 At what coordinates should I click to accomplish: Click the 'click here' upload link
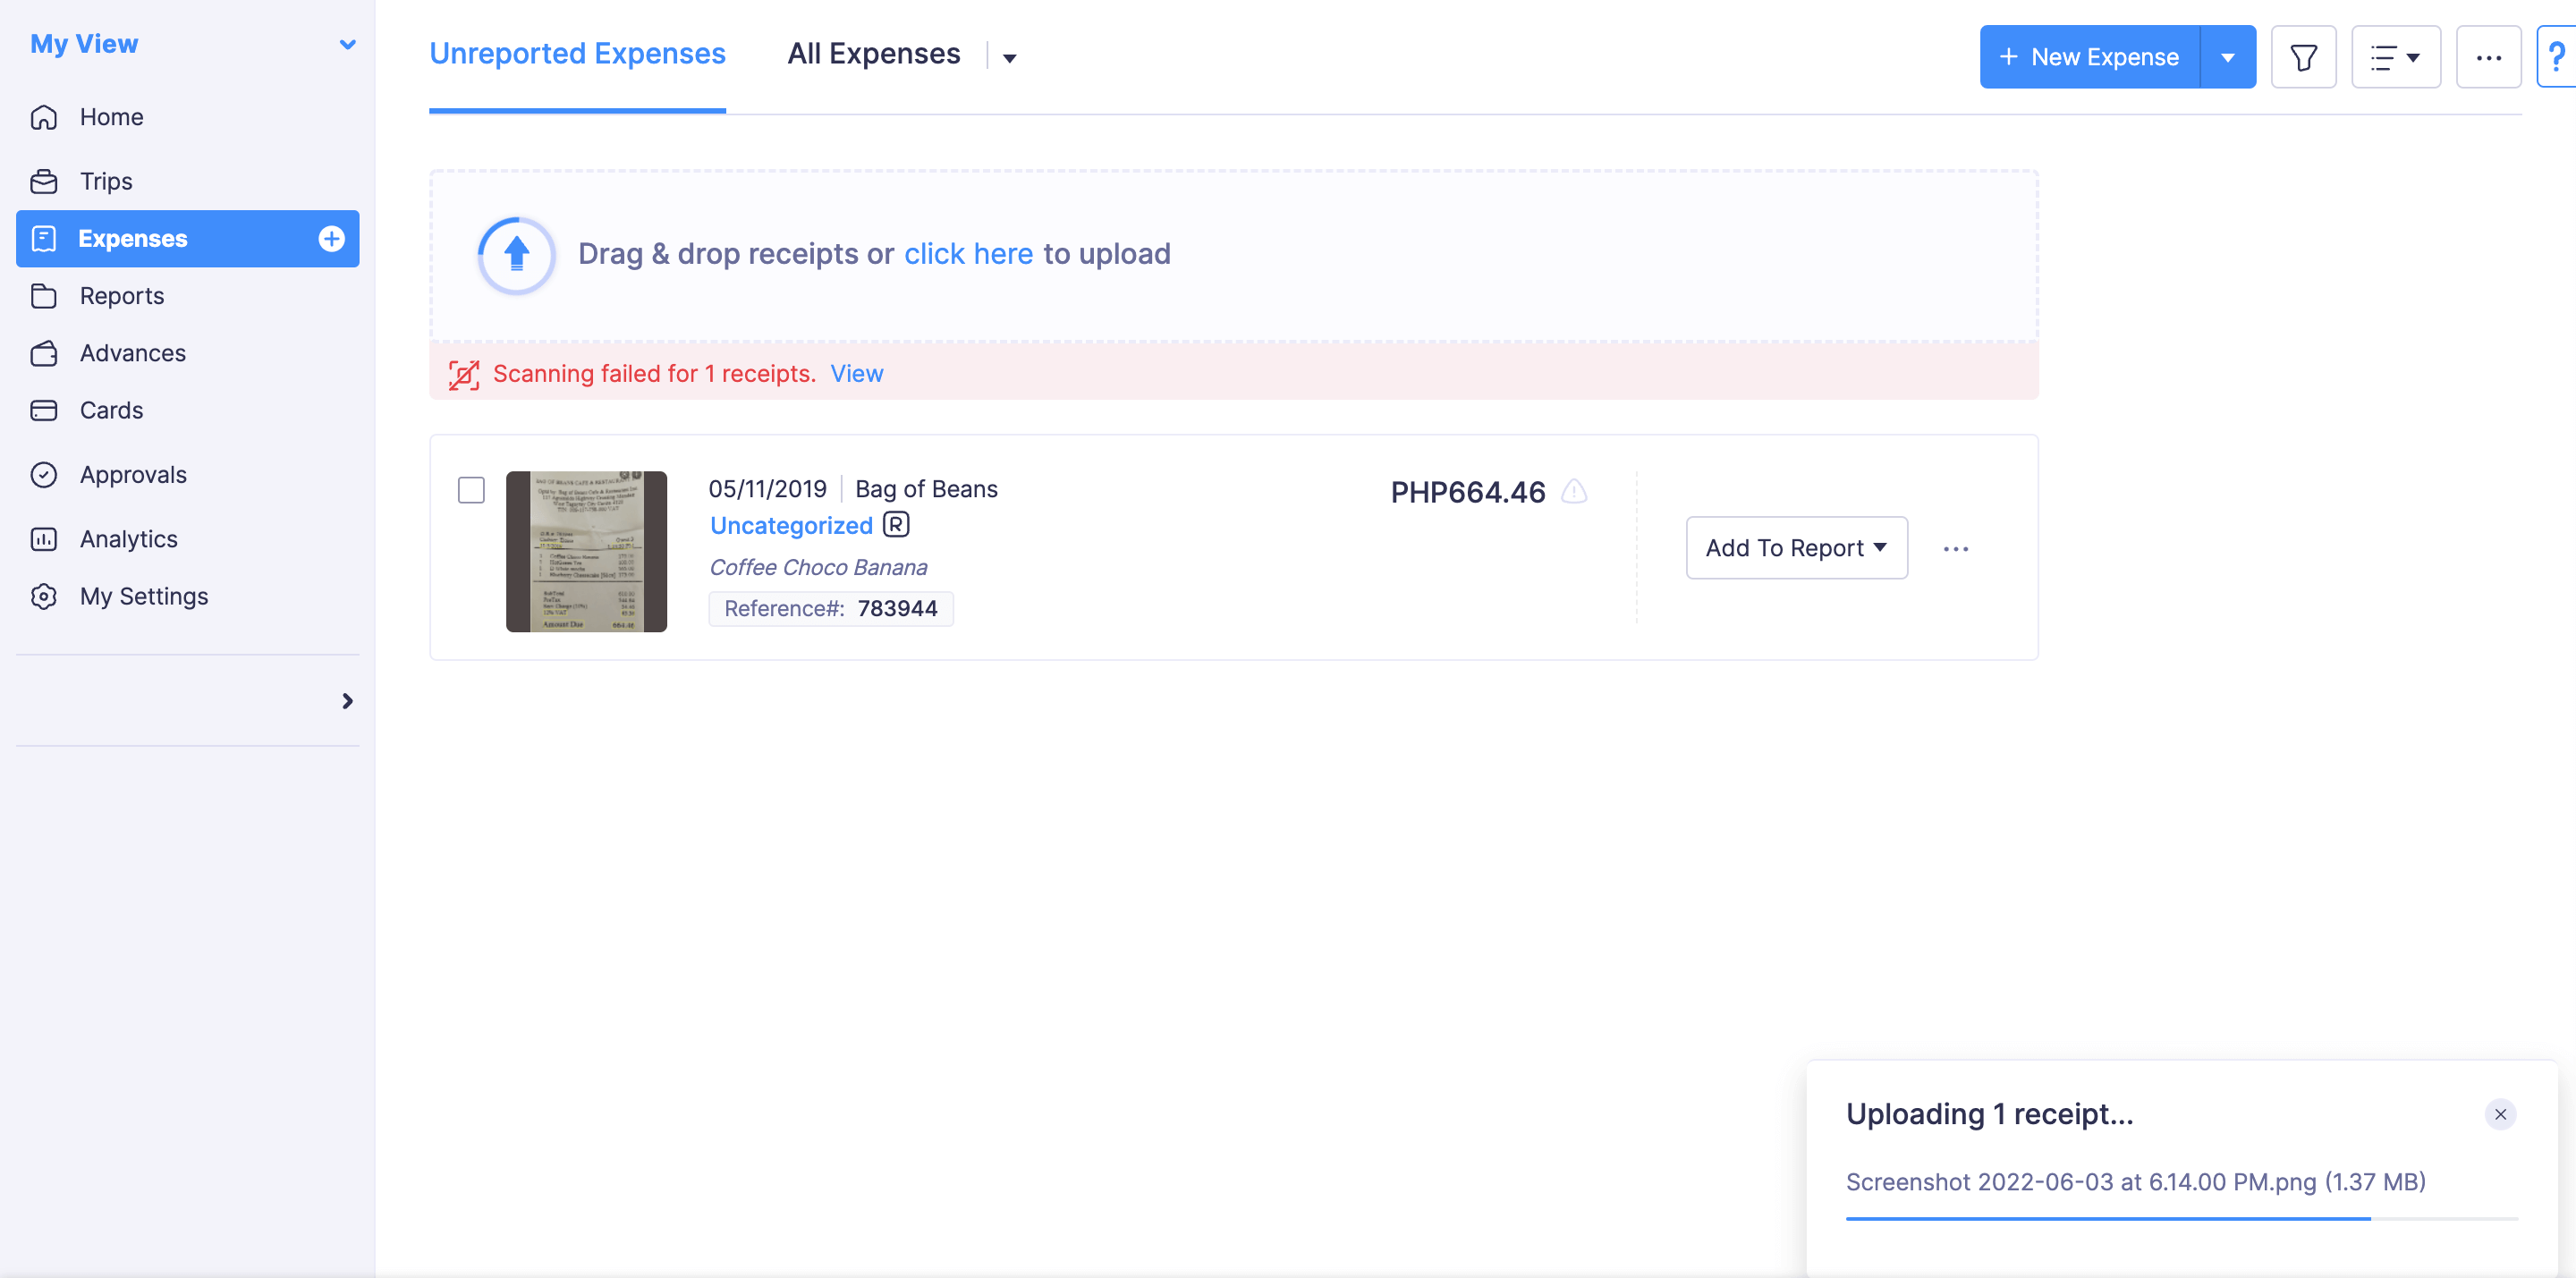click(967, 254)
